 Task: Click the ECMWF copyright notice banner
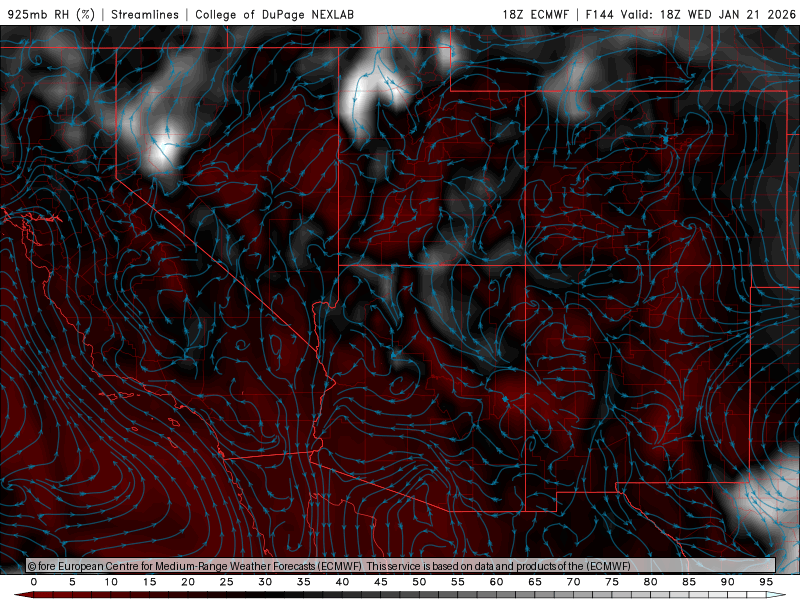[x=401, y=566]
